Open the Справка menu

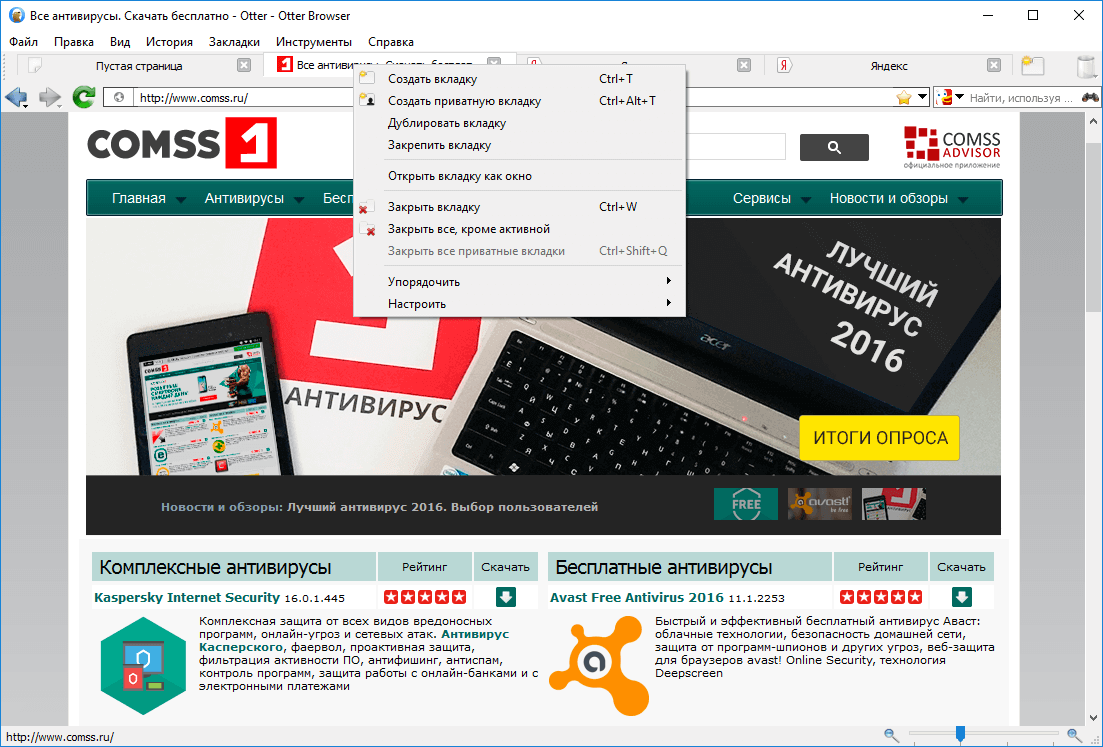[390, 42]
